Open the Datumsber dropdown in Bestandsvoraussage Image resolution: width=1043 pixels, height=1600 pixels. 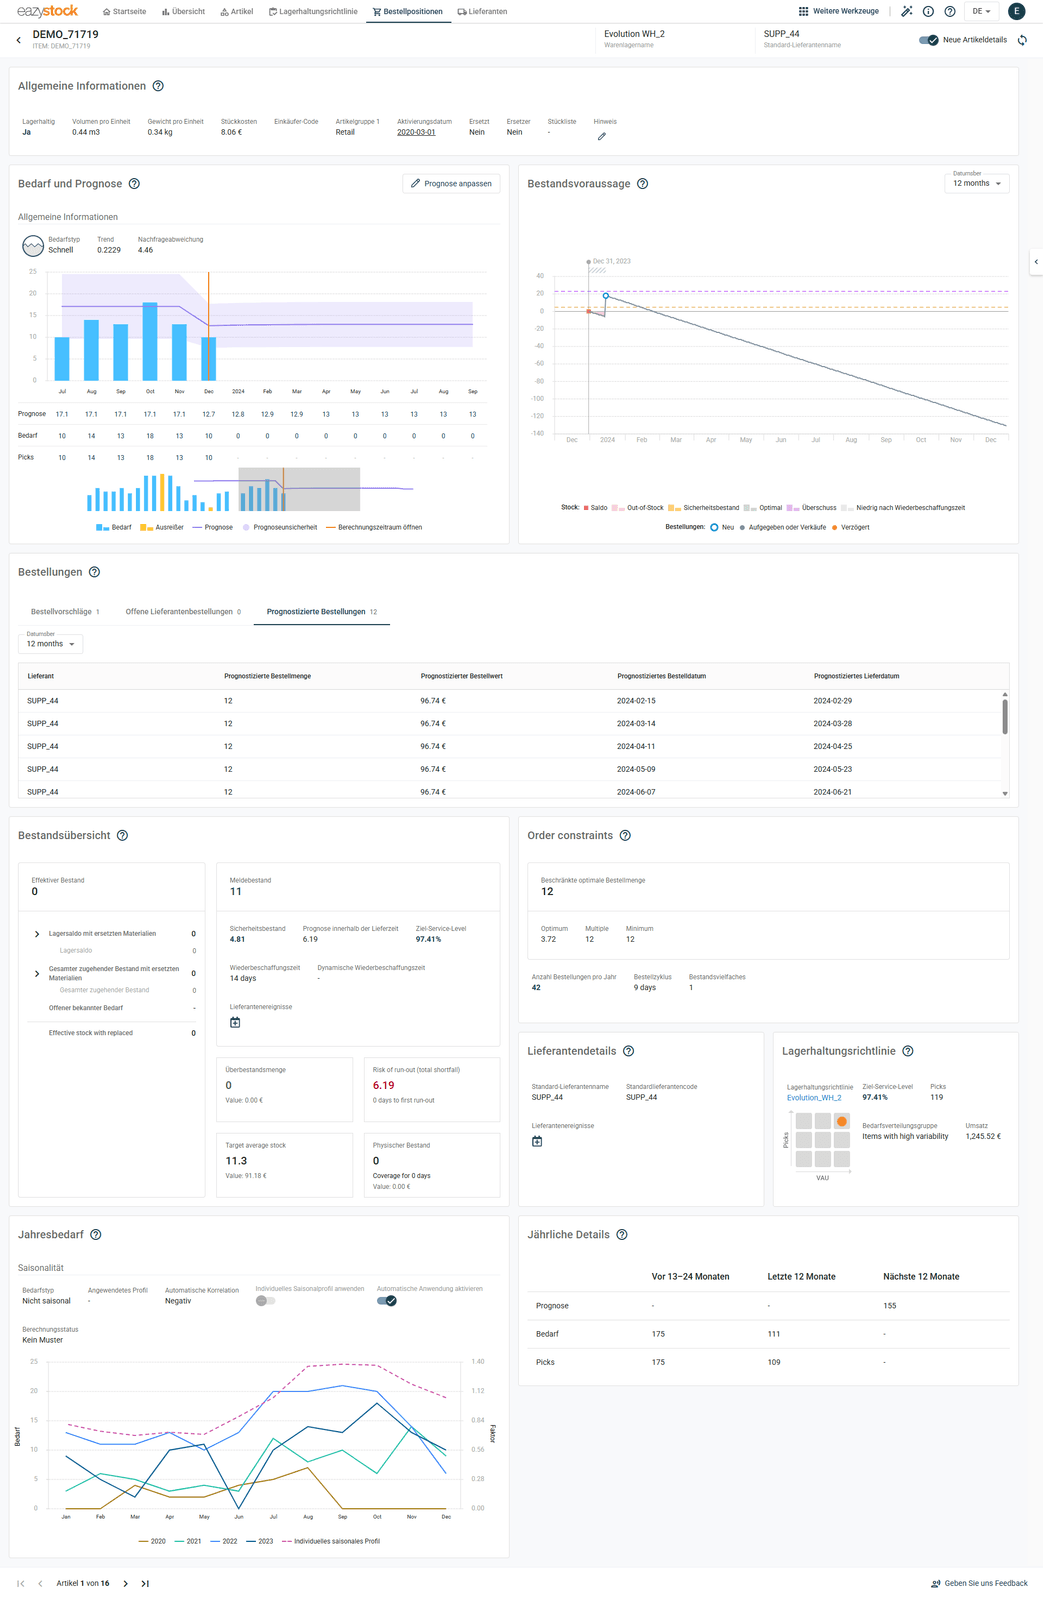(977, 183)
